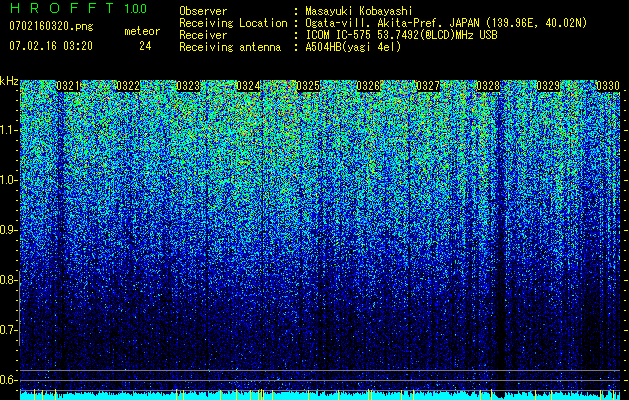Viewport: 629px width, 400px height.
Task: Click the 'Observer' field label
Action: [203, 11]
